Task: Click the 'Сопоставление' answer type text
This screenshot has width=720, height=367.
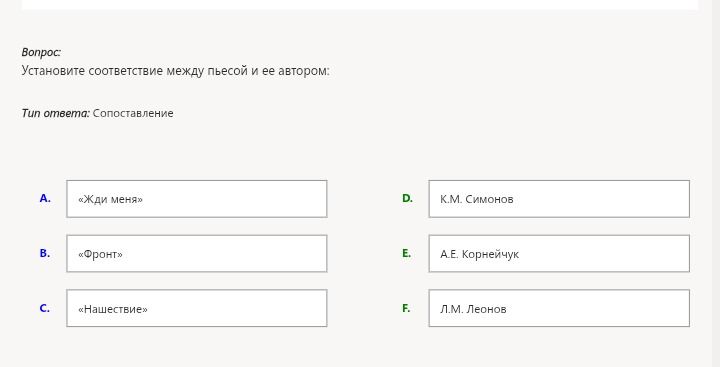Action: tap(133, 113)
